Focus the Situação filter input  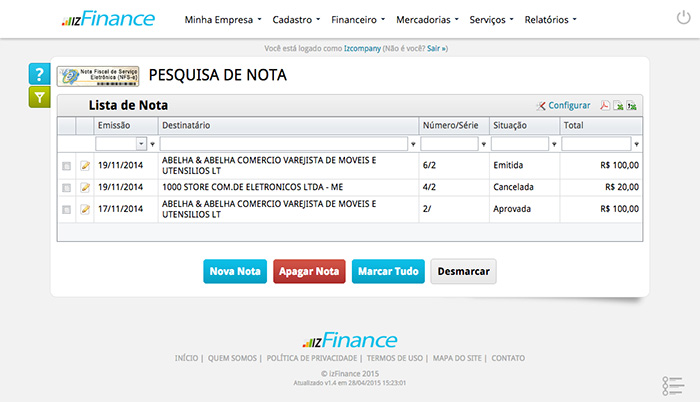pos(520,144)
